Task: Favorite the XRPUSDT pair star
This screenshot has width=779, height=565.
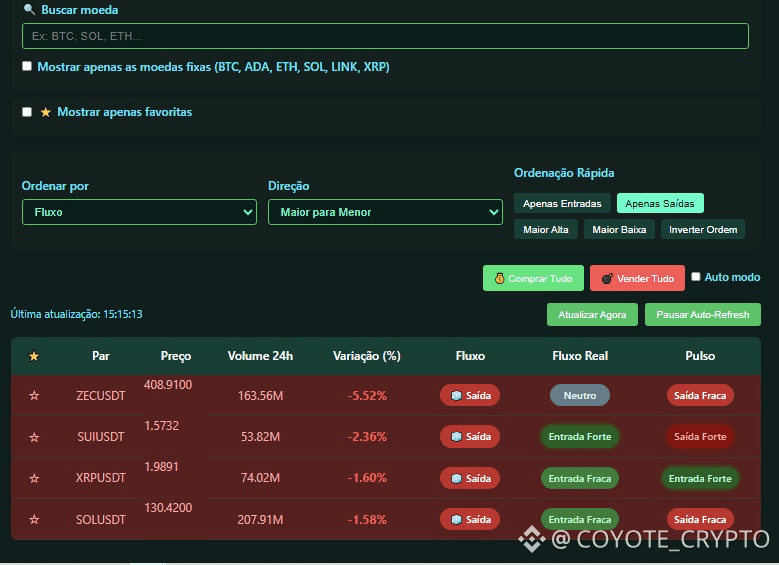Action: [34, 479]
